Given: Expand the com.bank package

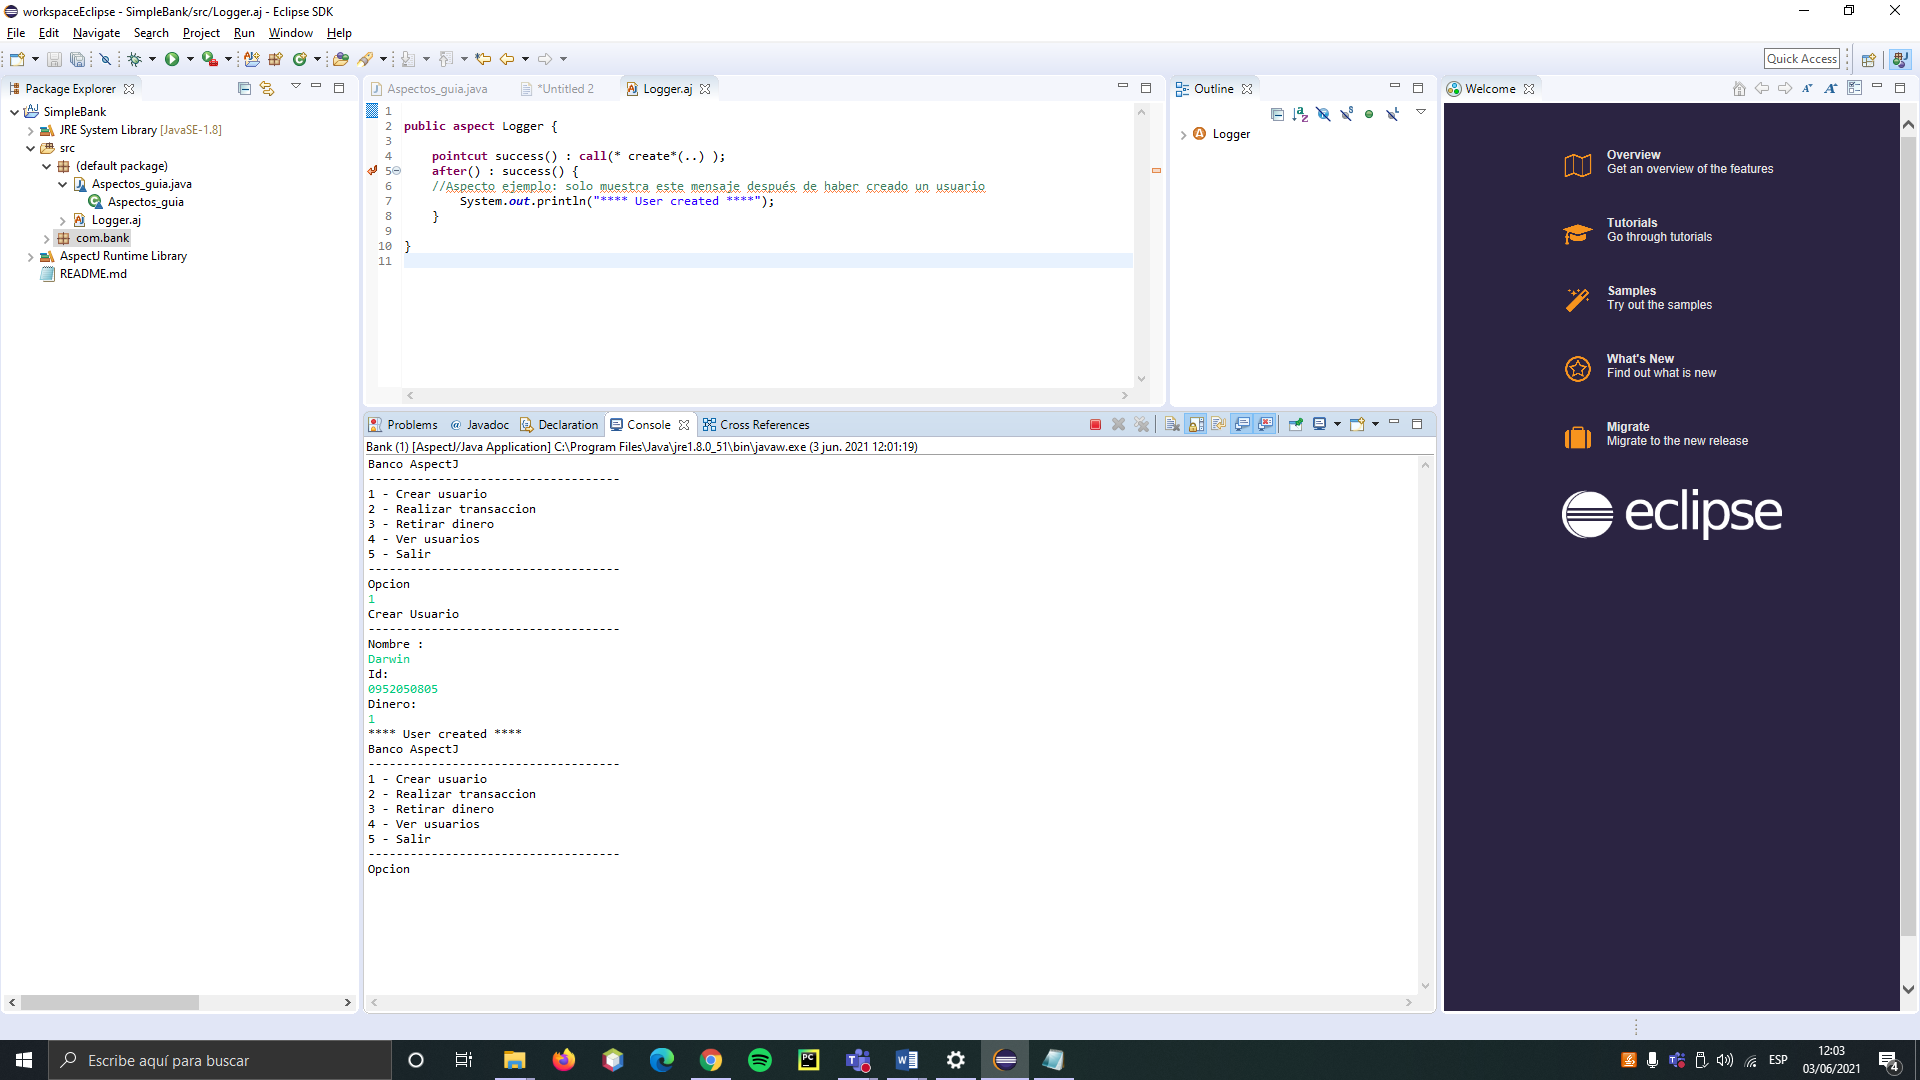Looking at the screenshot, I should [x=46, y=238].
